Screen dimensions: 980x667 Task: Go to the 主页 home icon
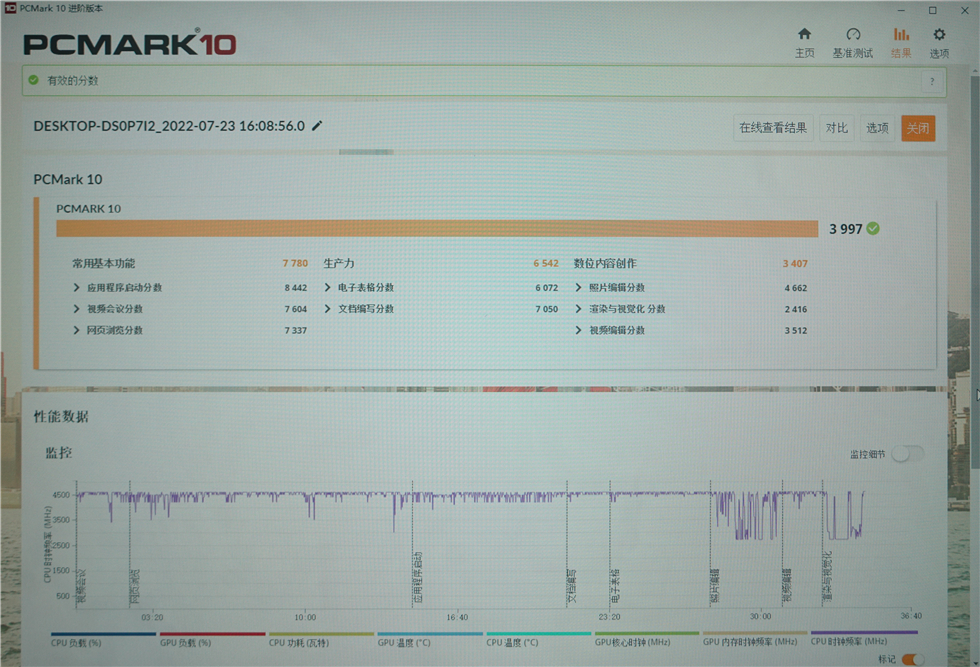pyautogui.click(x=804, y=34)
